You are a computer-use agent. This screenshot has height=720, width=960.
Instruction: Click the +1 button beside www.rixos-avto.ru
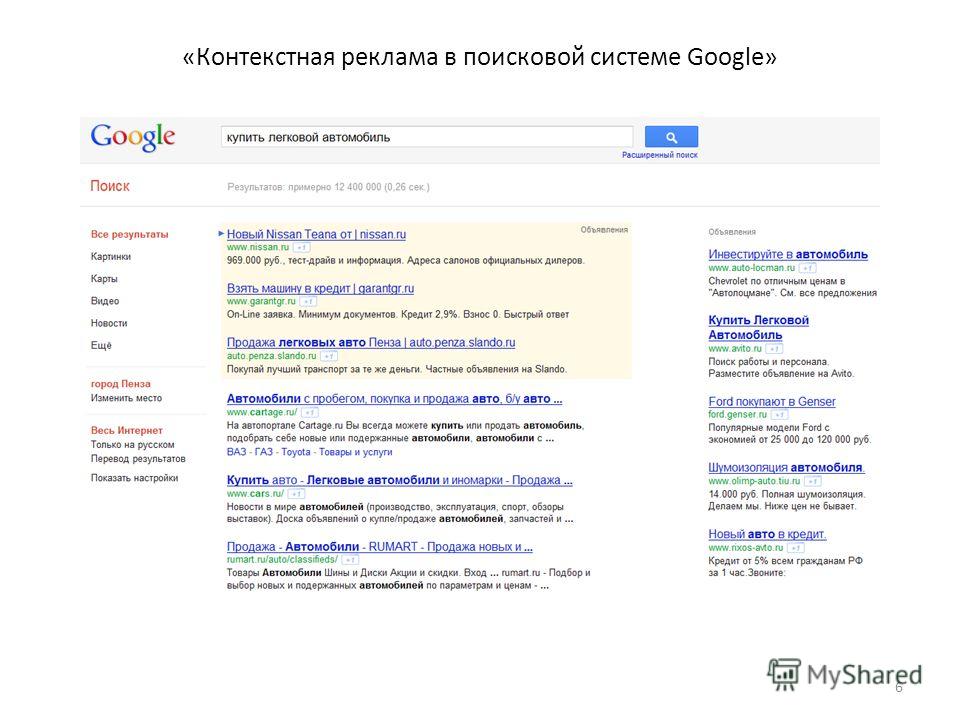796,547
